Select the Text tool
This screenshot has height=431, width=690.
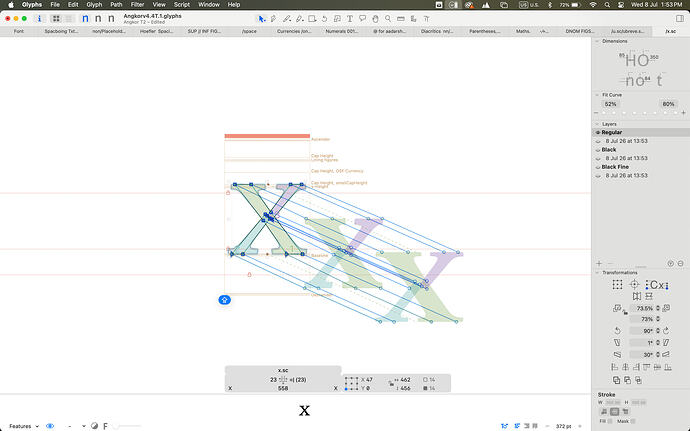pyautogui.click(x=350, y=19)
